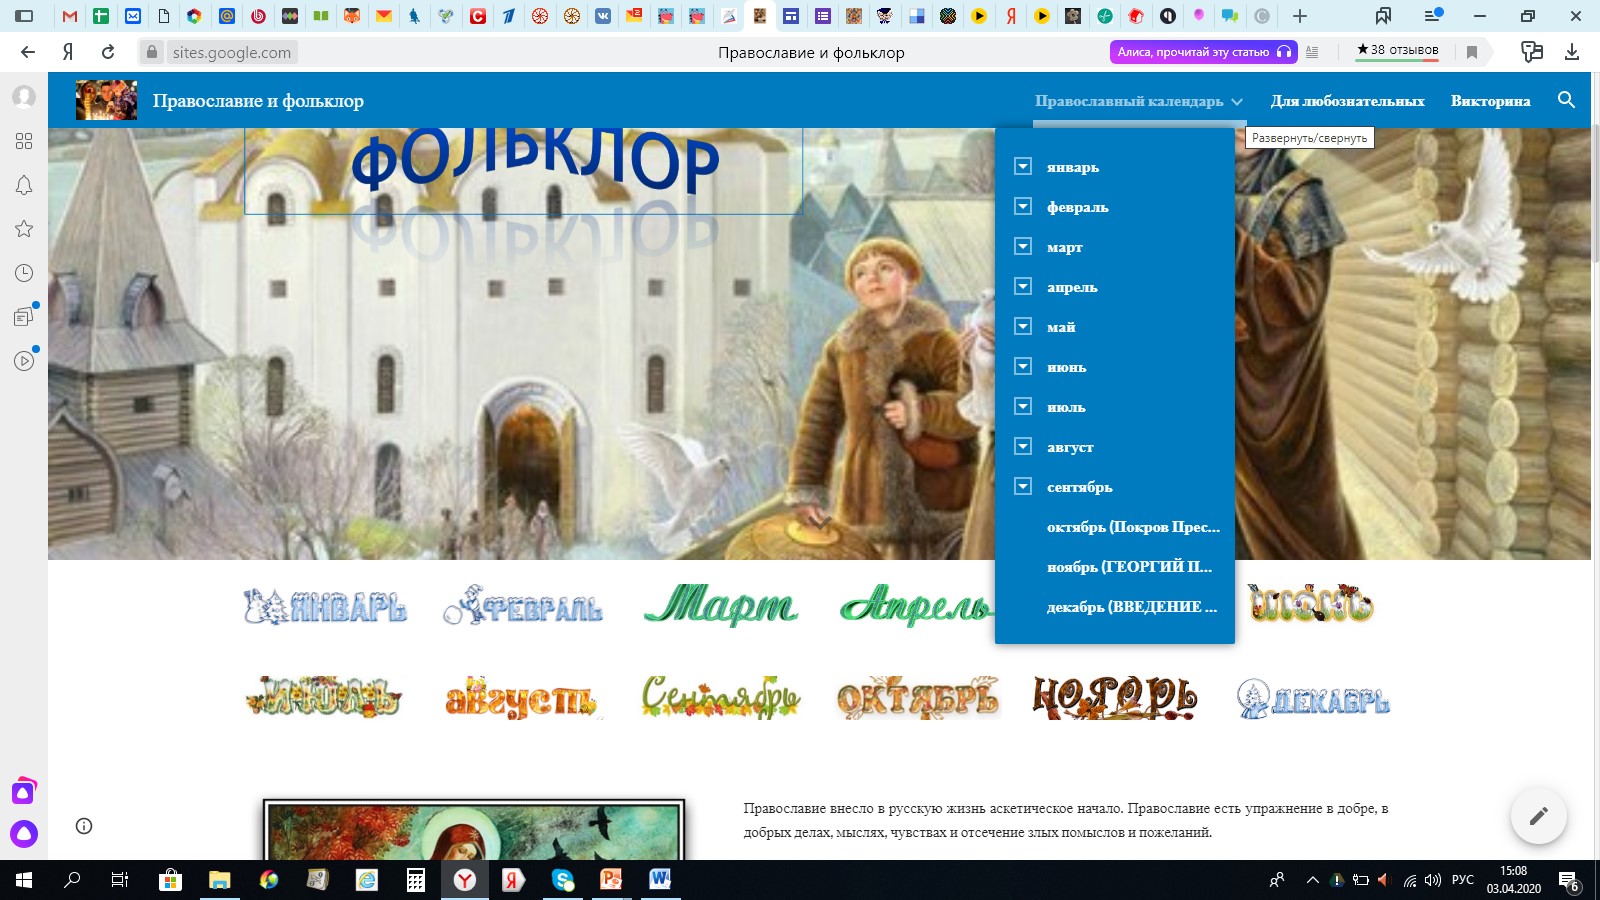Click the sites.google.com address field
This screenshot has width=1600, height=900.
[x=231, y=52]
